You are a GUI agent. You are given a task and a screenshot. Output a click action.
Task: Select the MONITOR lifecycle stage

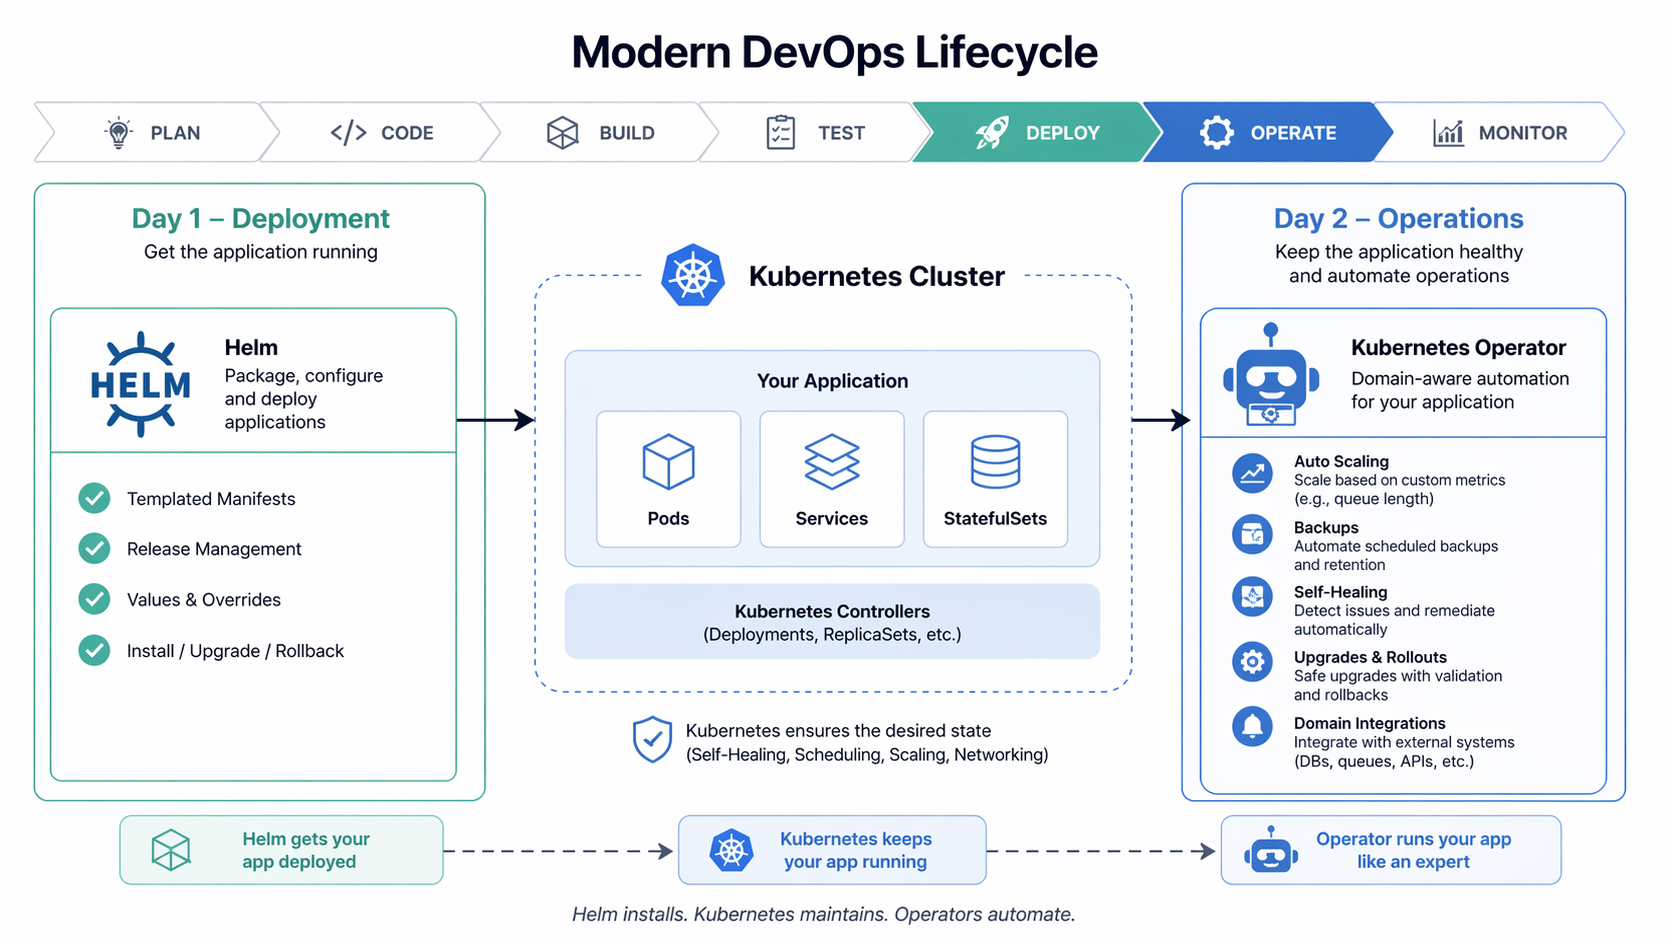1500,132
